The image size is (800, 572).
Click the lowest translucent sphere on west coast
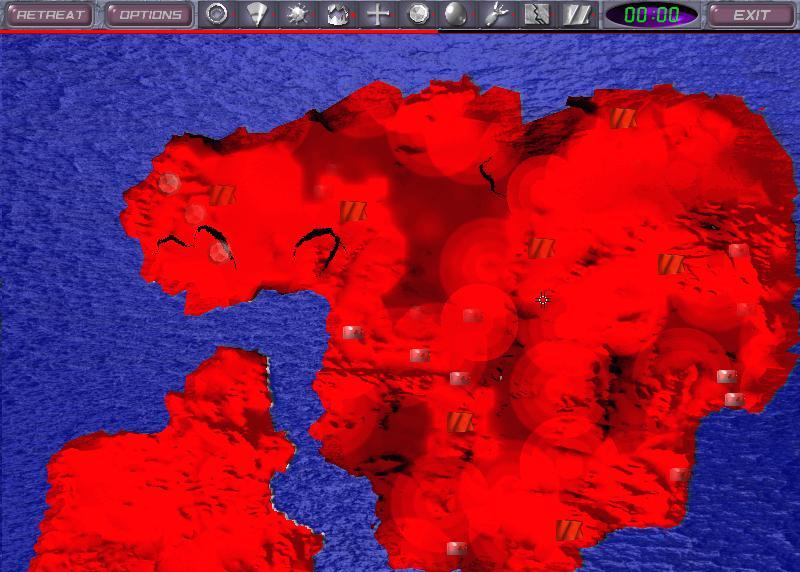(x=219, y=252)
